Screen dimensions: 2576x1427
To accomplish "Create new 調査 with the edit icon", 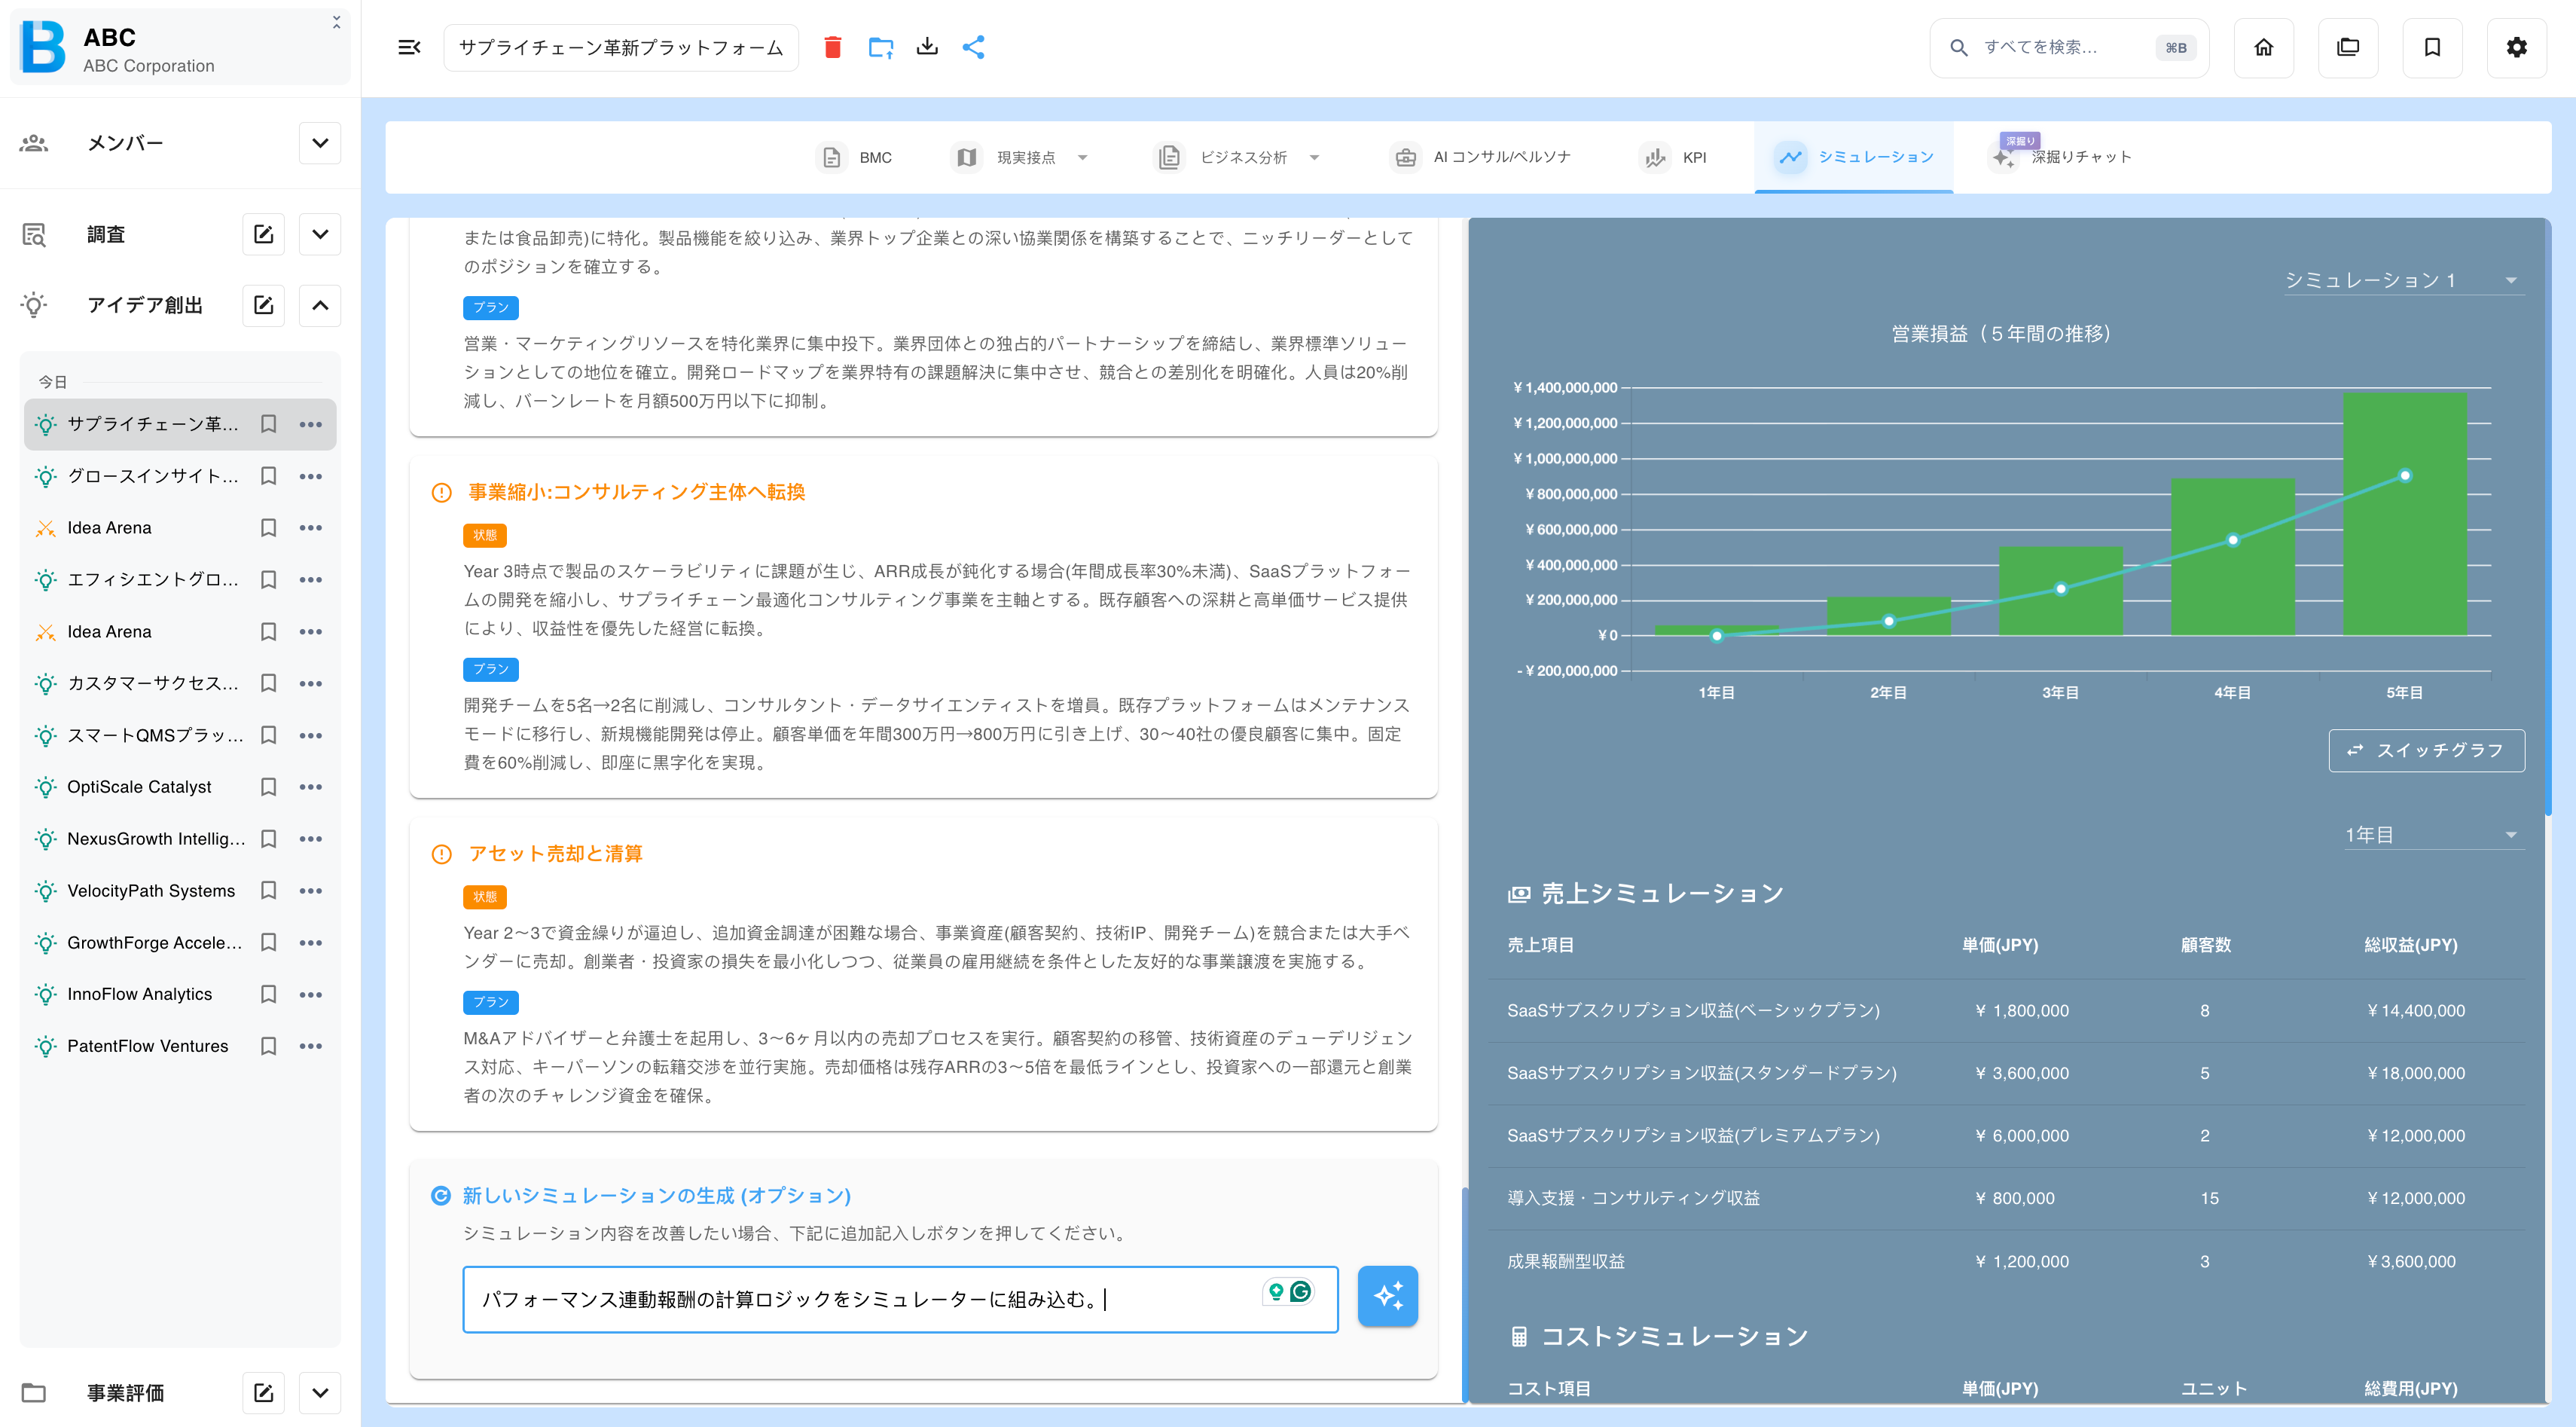I will (264, 234).
